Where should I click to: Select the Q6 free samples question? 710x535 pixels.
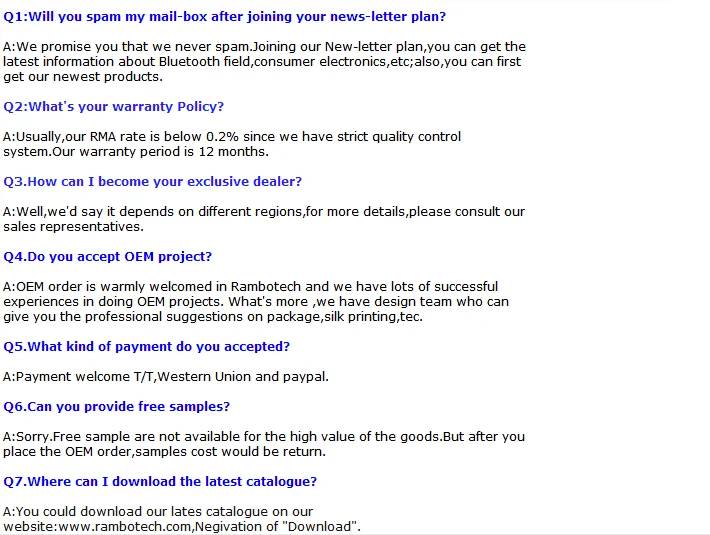116,407
